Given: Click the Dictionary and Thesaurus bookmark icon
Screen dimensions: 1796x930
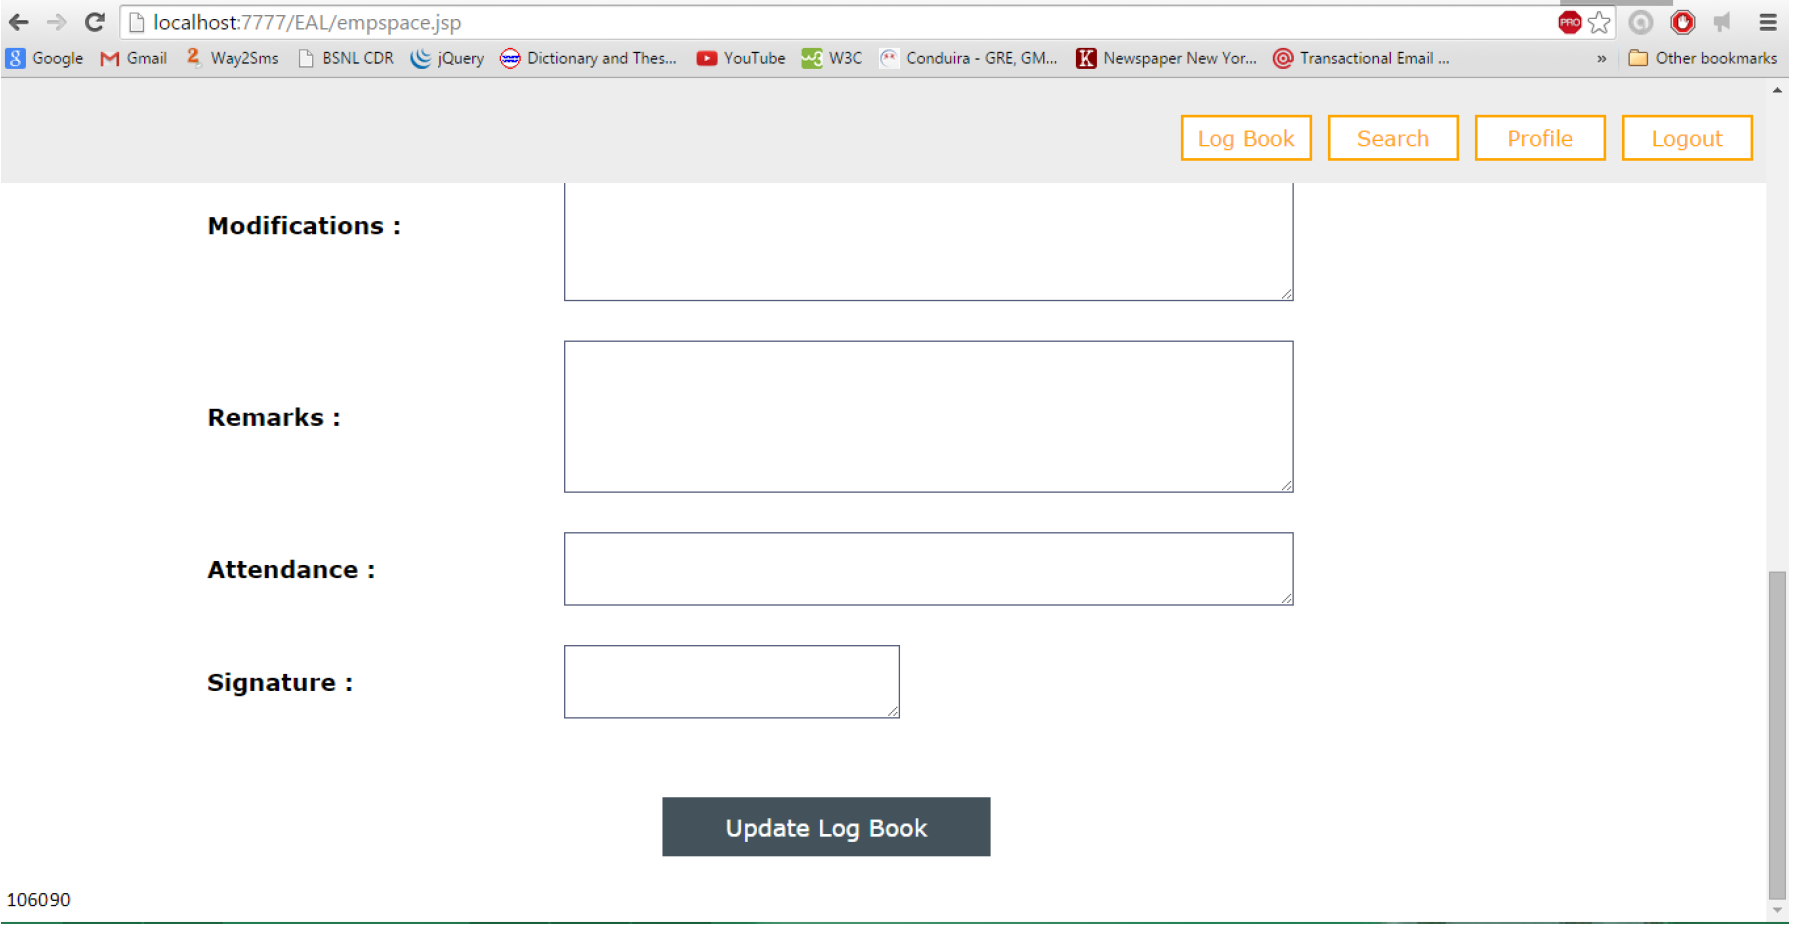Looking at the screenshot, I should (x=511, y=58).
